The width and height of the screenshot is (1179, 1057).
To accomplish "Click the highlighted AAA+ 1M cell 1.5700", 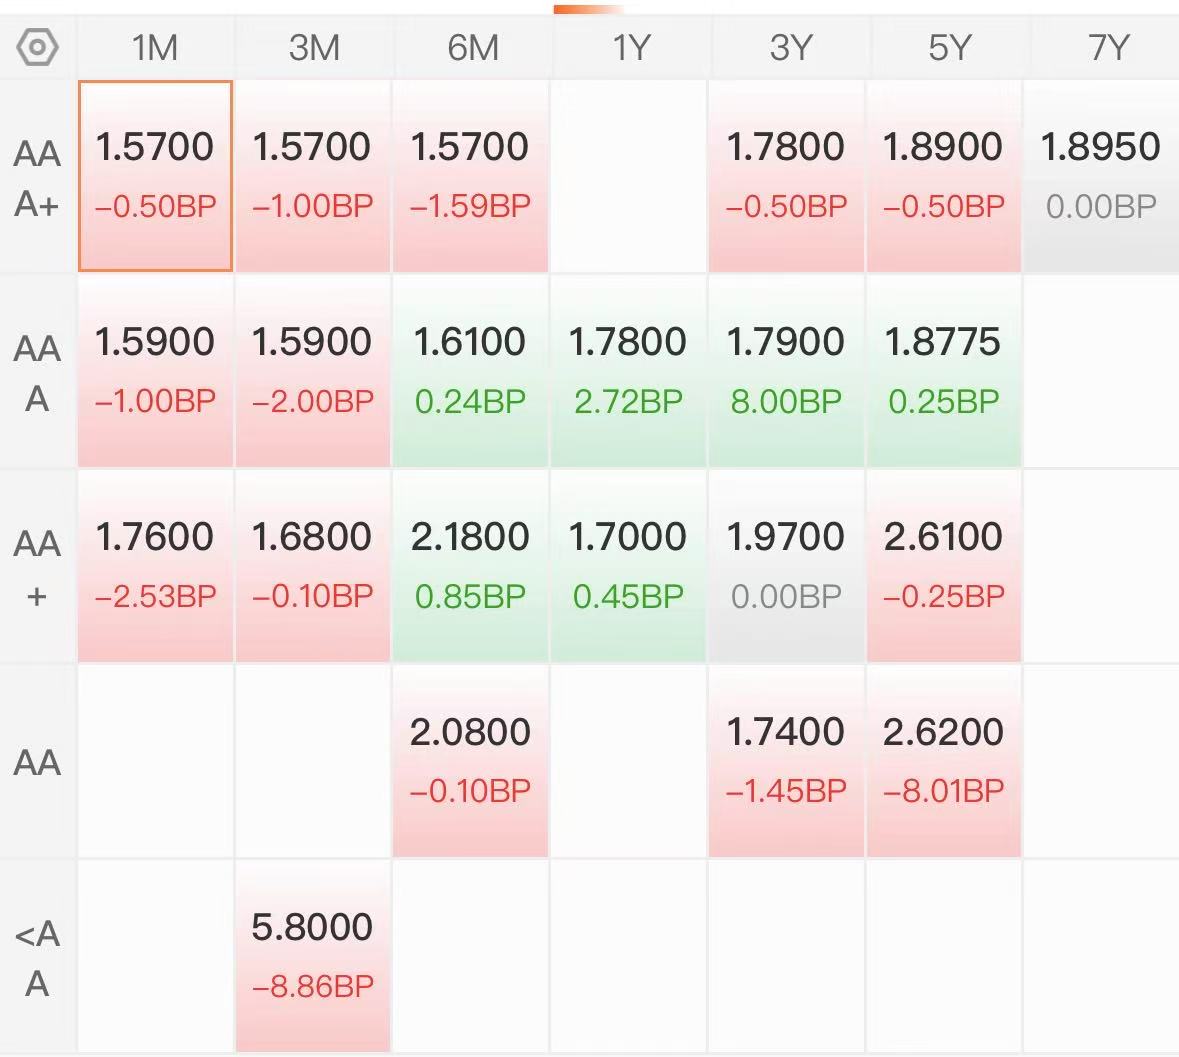I will pos(155,176).
